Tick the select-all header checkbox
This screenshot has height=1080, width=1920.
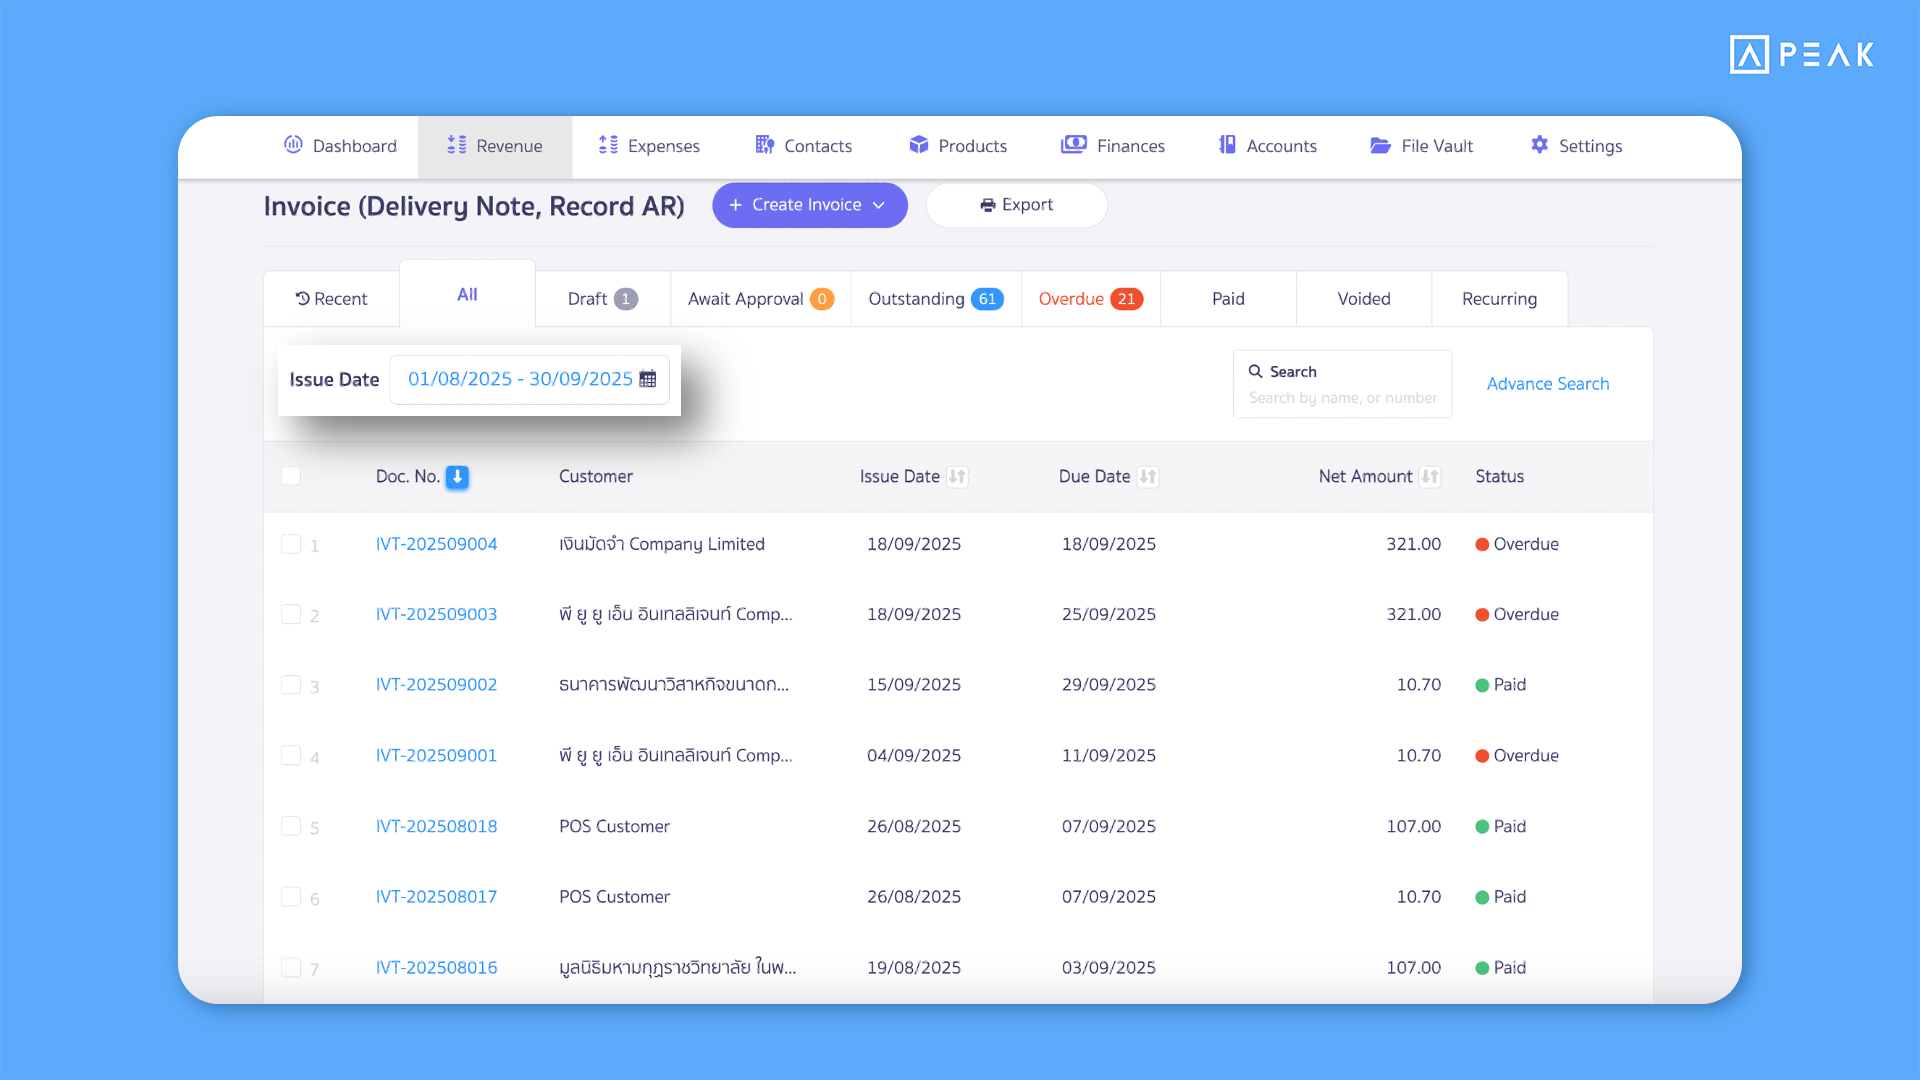[291, 476]
